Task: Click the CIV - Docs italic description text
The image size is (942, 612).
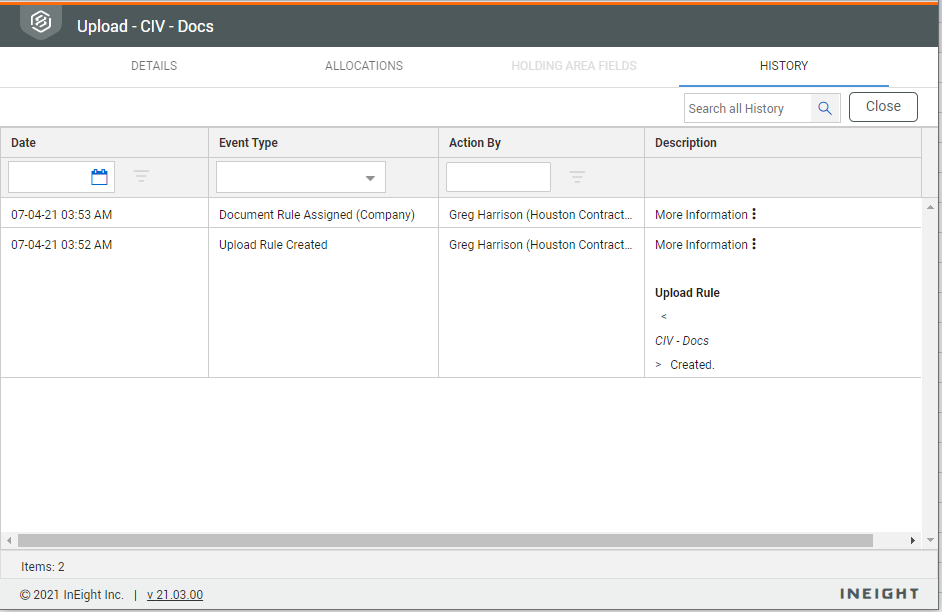Action: [682, 341]
